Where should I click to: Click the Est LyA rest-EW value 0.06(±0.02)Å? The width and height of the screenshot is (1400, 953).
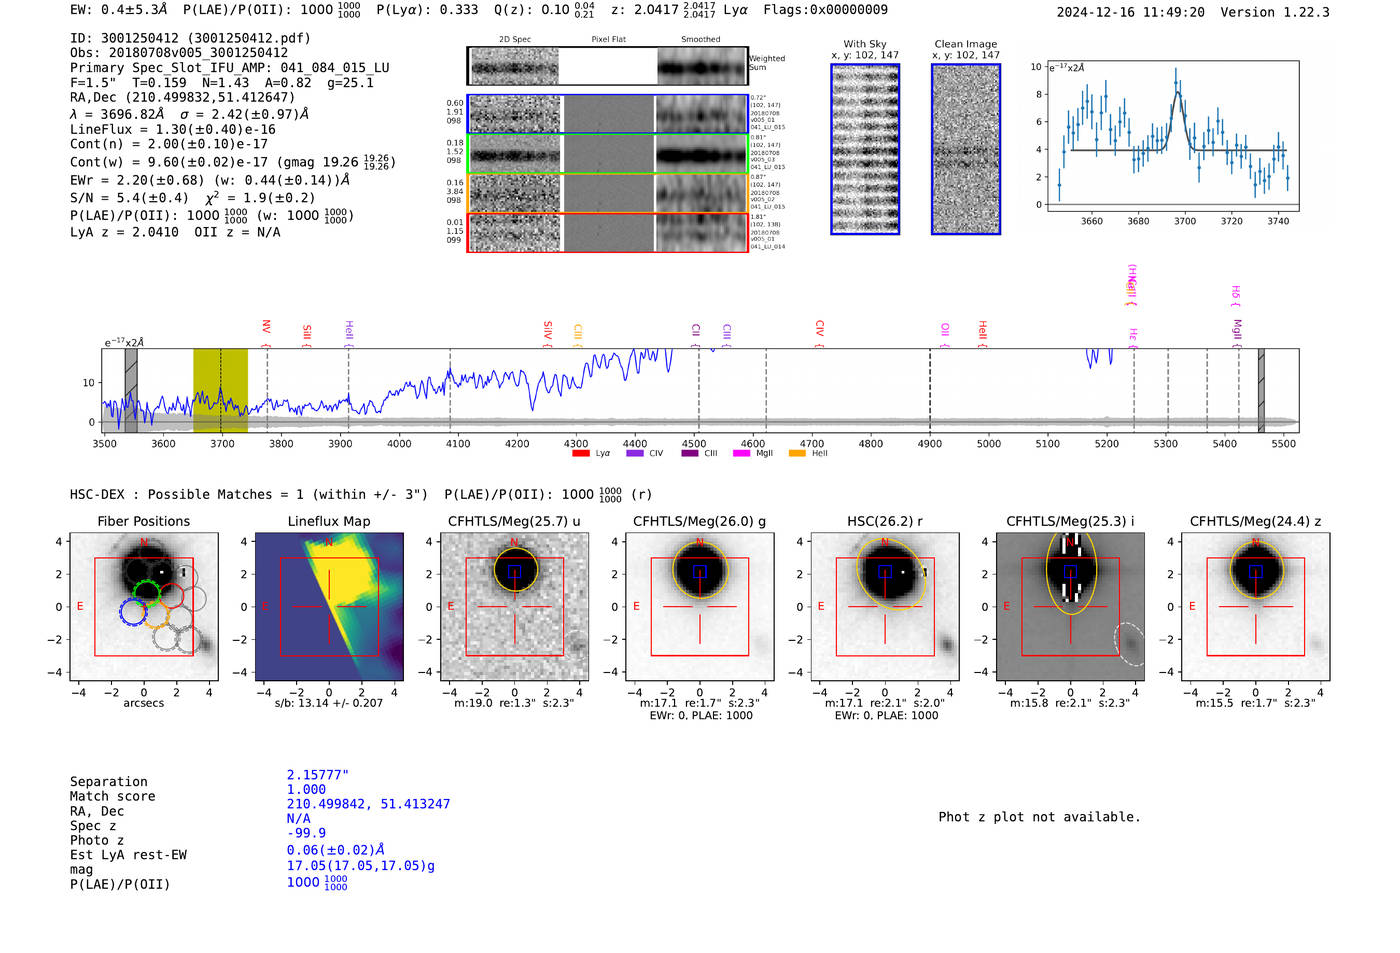click(336, 850)
